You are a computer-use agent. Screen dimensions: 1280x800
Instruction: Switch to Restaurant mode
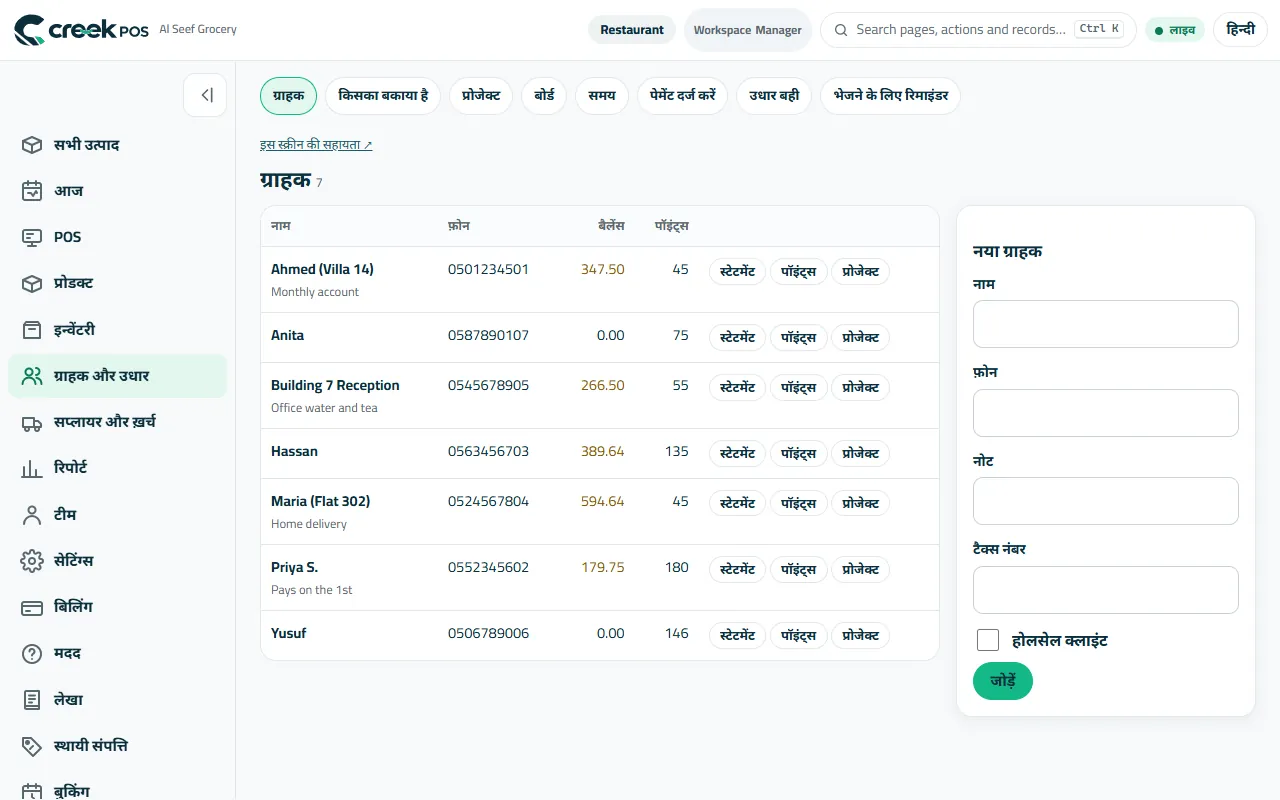(632, 30)
